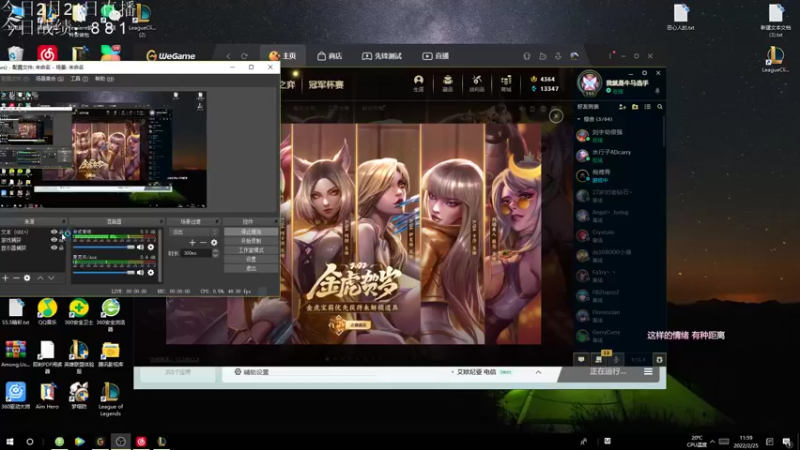Switch to WeGame 先锋测试 tab
The image size is (800, 450).
[x=382, y=56]
